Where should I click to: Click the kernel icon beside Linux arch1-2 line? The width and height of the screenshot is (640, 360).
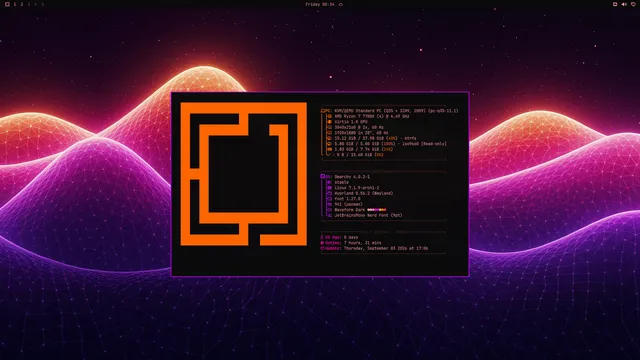coord(329,188)
